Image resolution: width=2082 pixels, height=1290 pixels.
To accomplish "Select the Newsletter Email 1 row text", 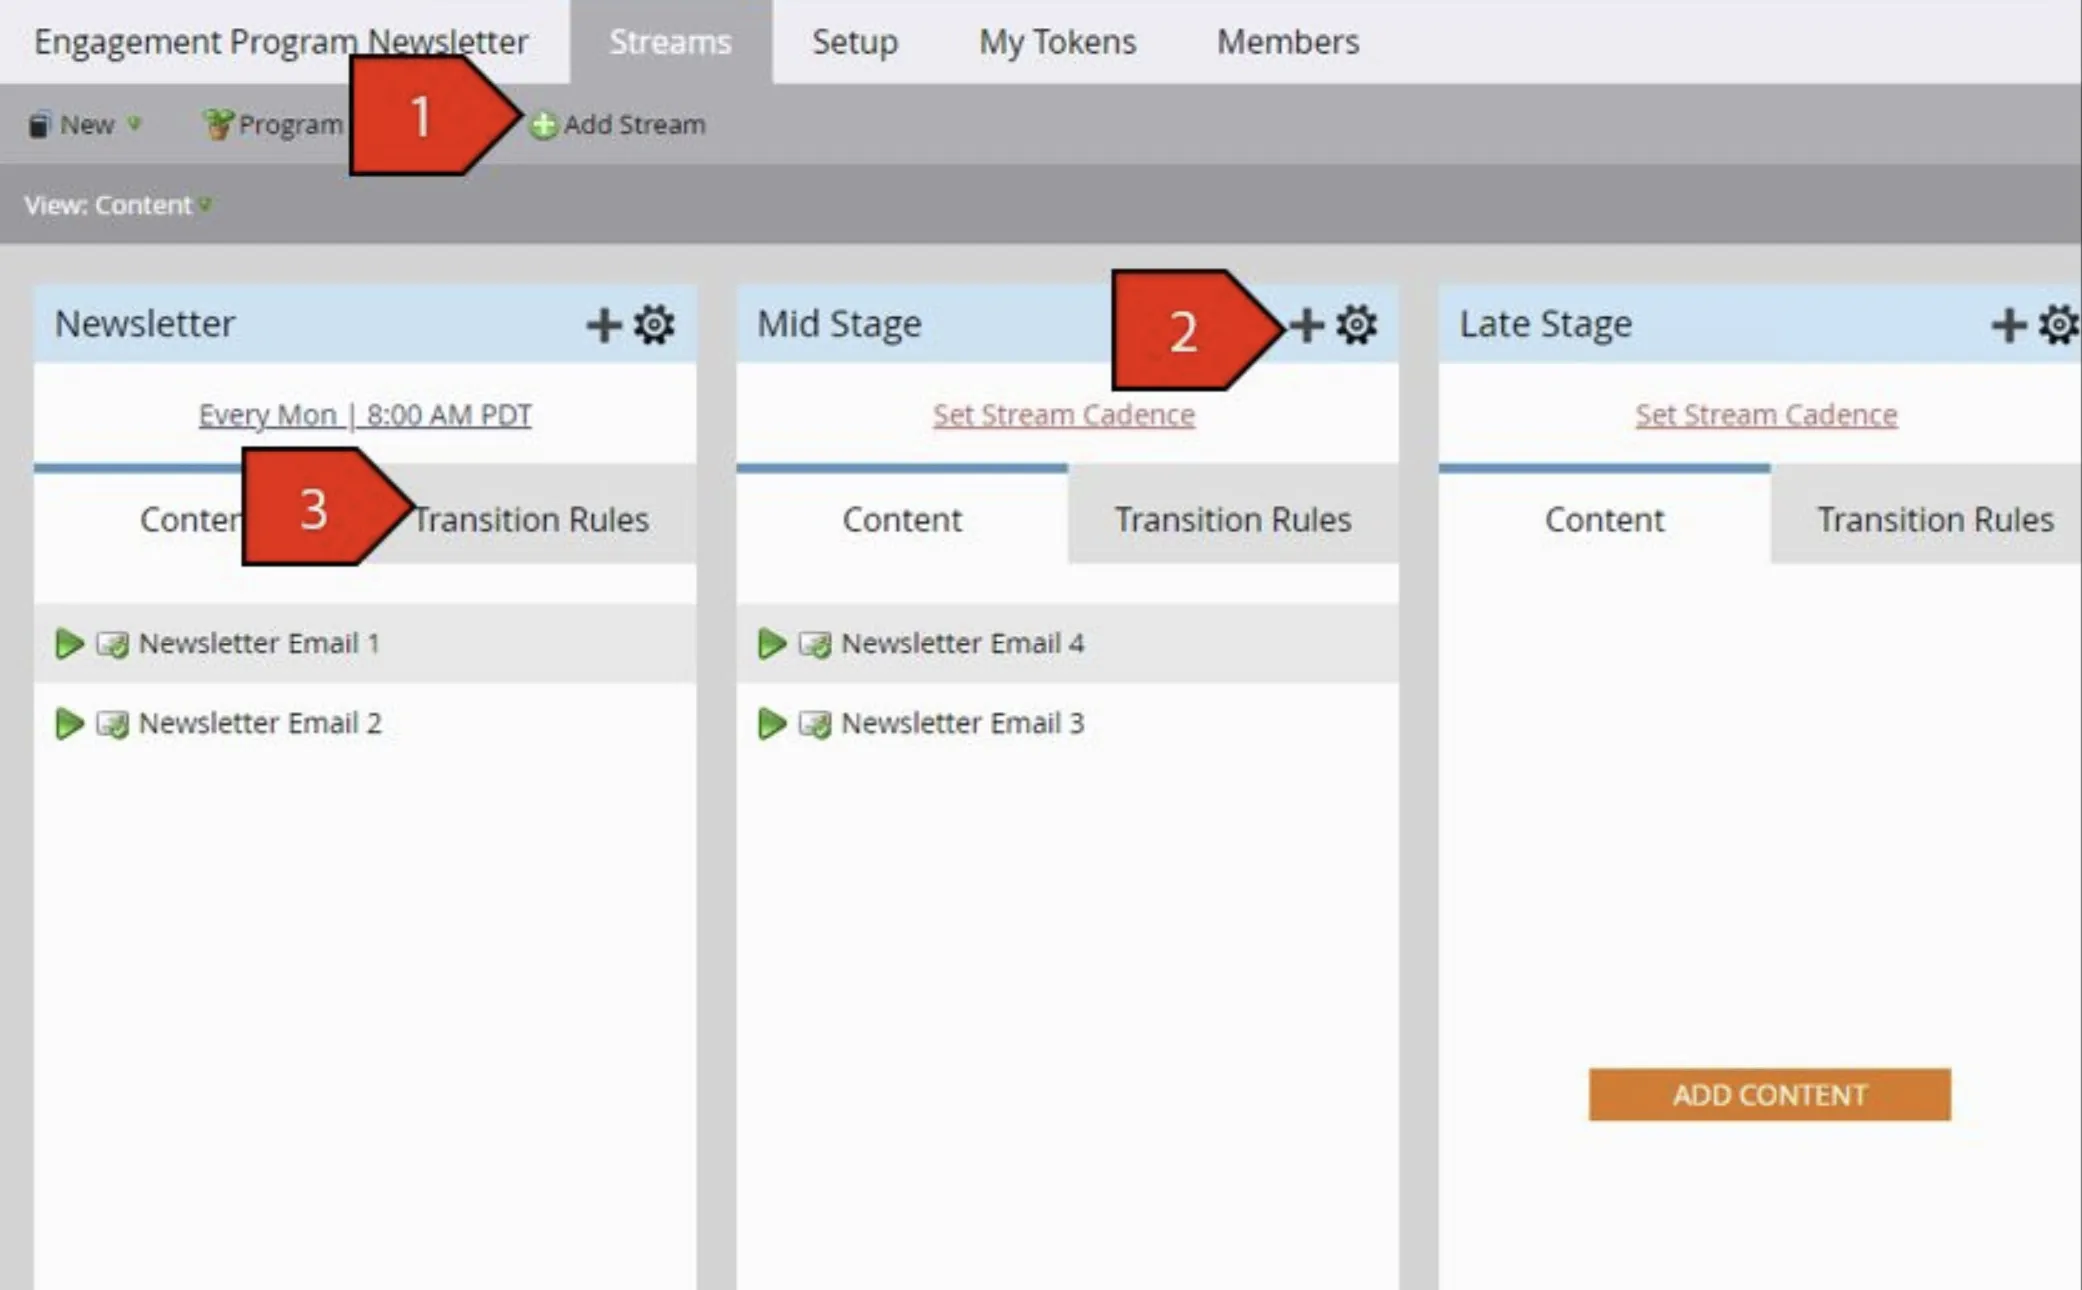I will pyautogui.click(x=259, y=643).
